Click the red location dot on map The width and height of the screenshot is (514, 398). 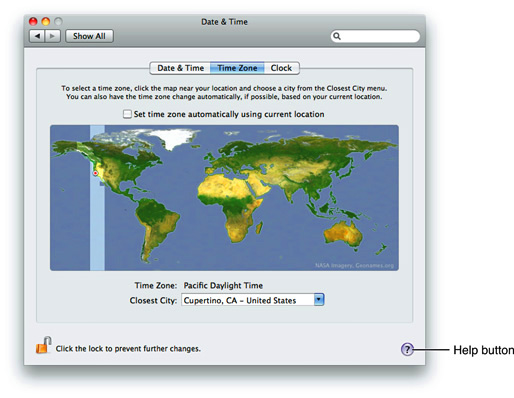click(95, 173)
